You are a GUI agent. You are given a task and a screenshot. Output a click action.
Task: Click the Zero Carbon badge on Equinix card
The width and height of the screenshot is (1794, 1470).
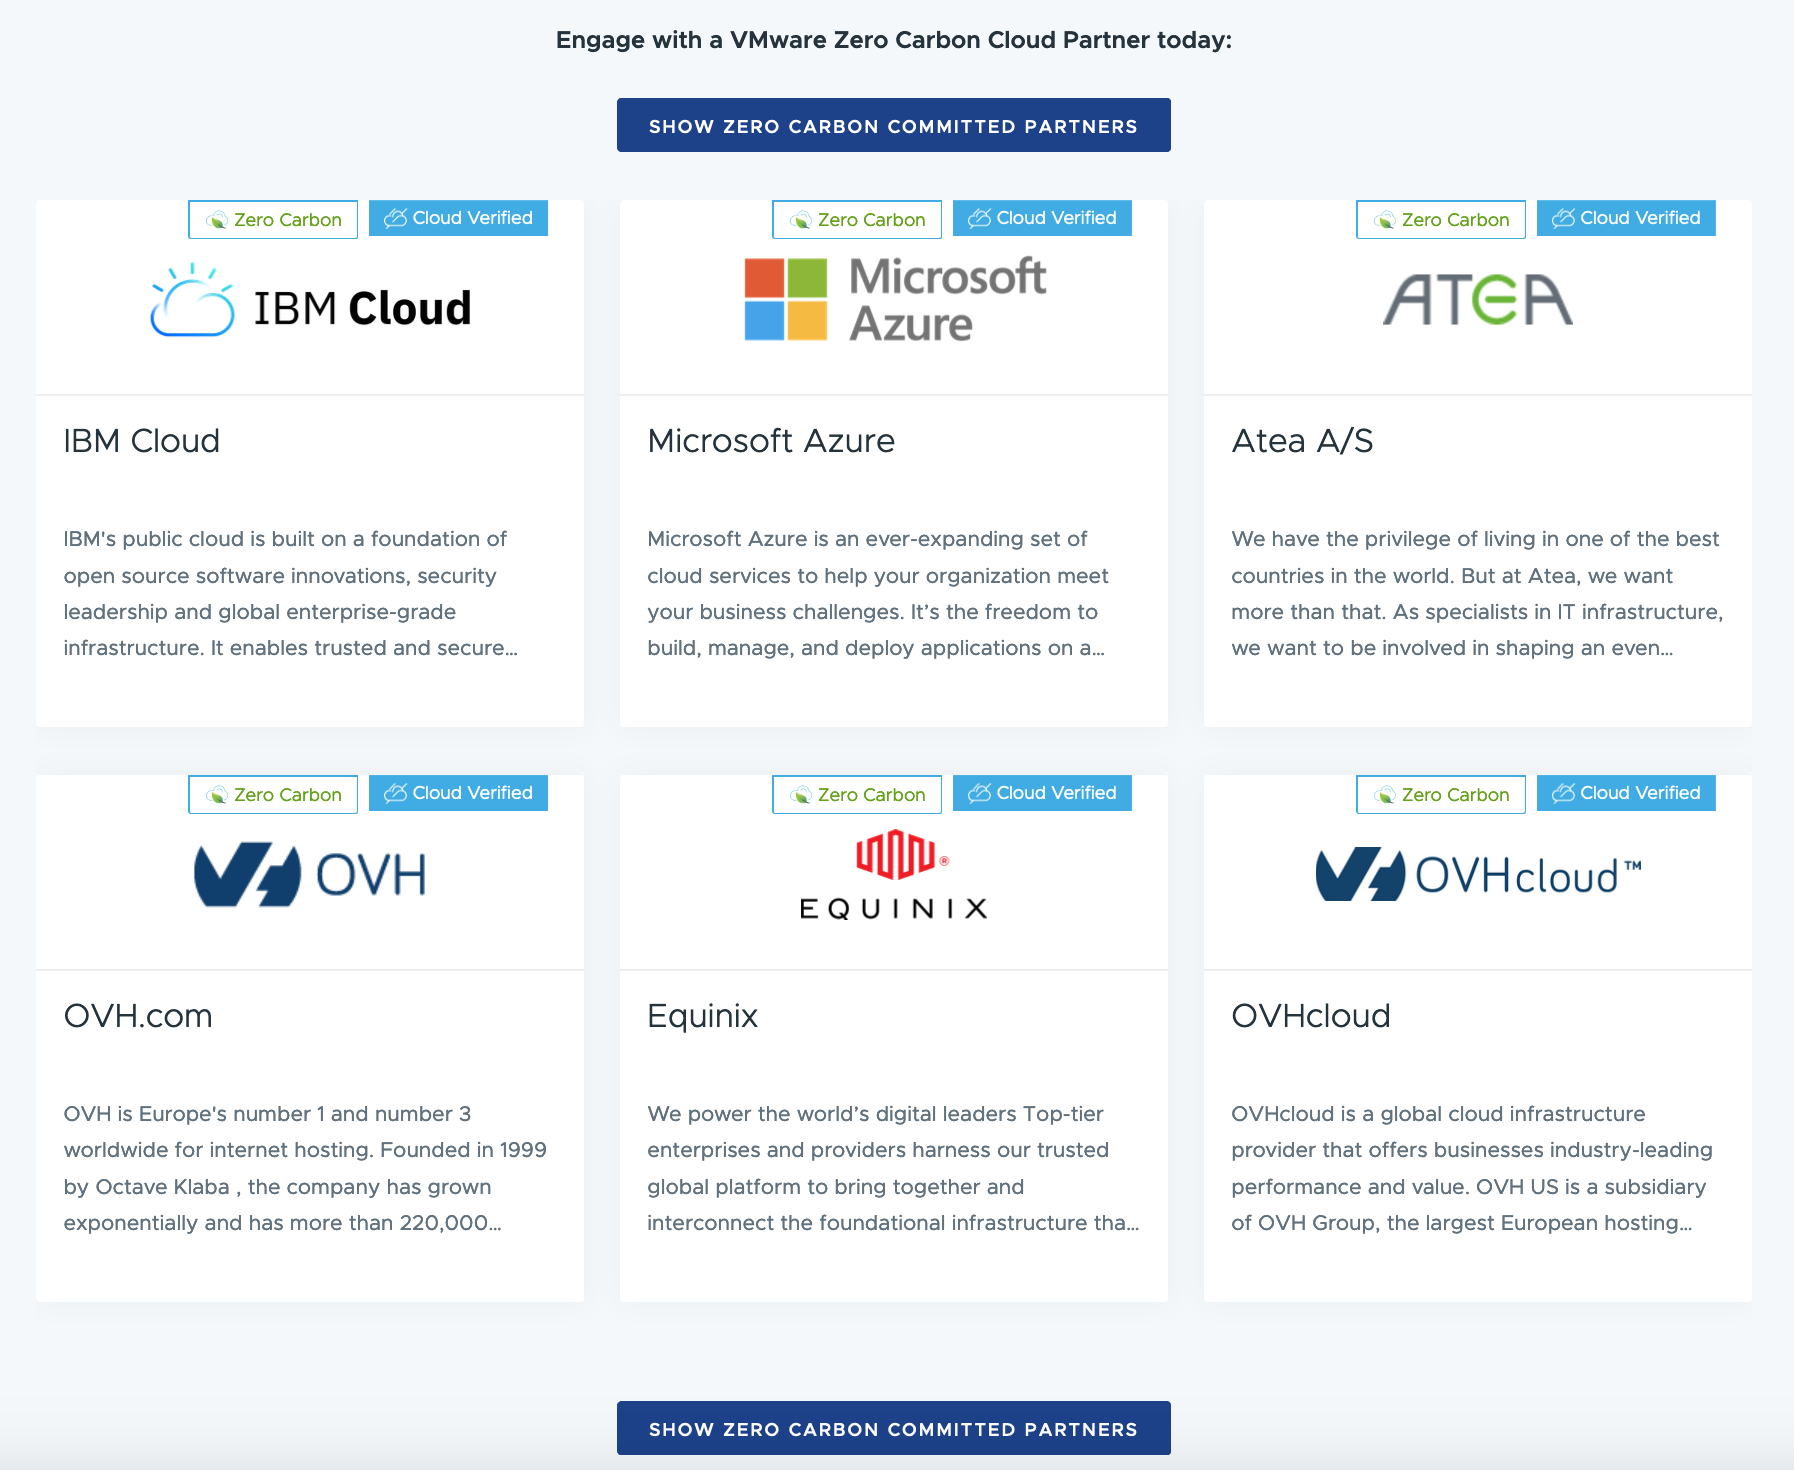(x=857, y=795)
